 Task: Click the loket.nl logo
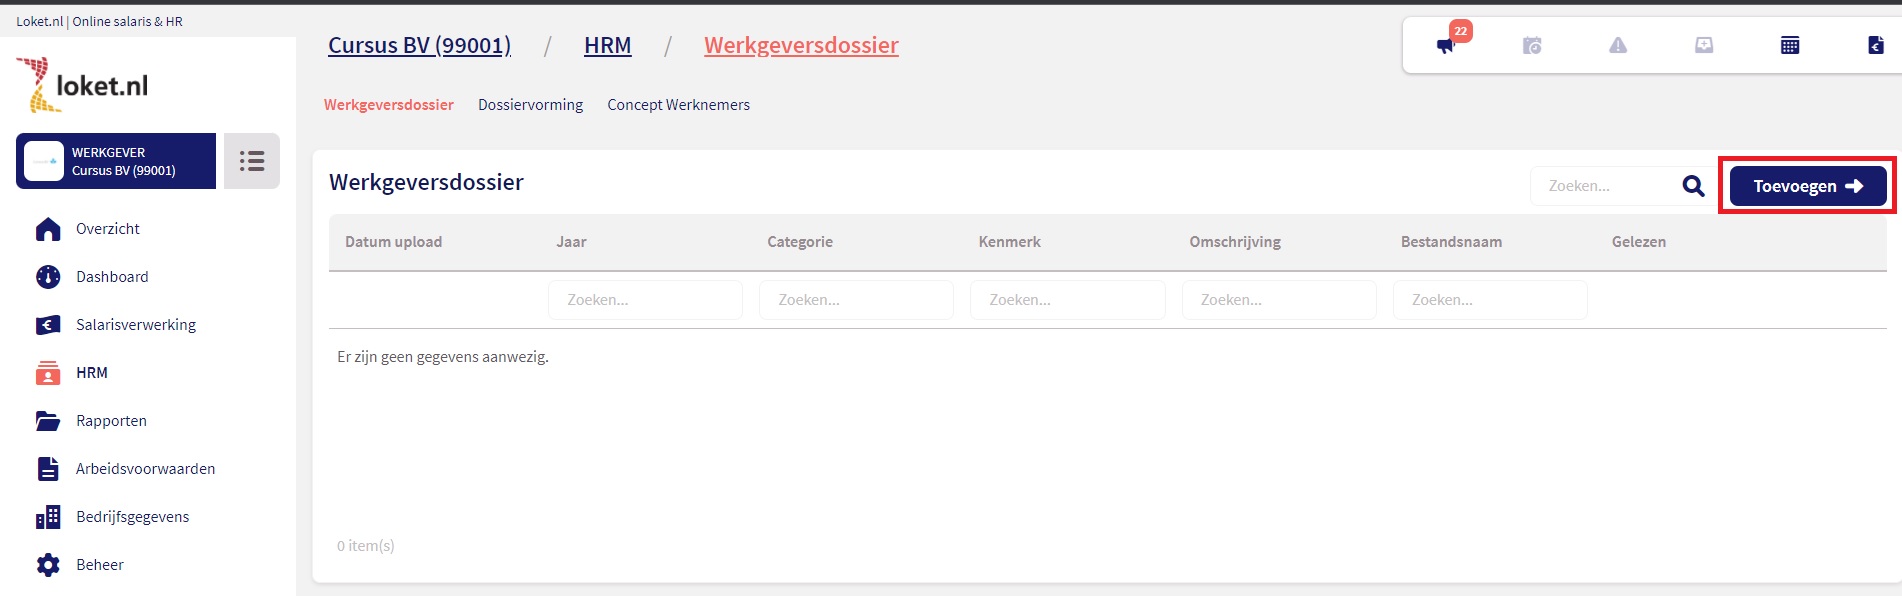(83, 85)
